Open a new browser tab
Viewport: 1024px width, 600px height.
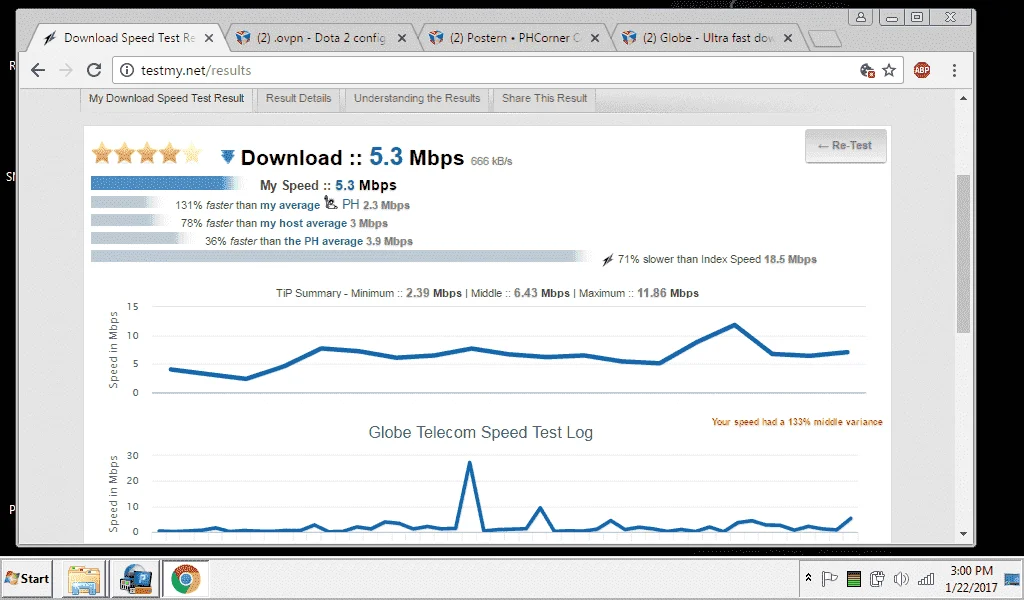[824, 39]
